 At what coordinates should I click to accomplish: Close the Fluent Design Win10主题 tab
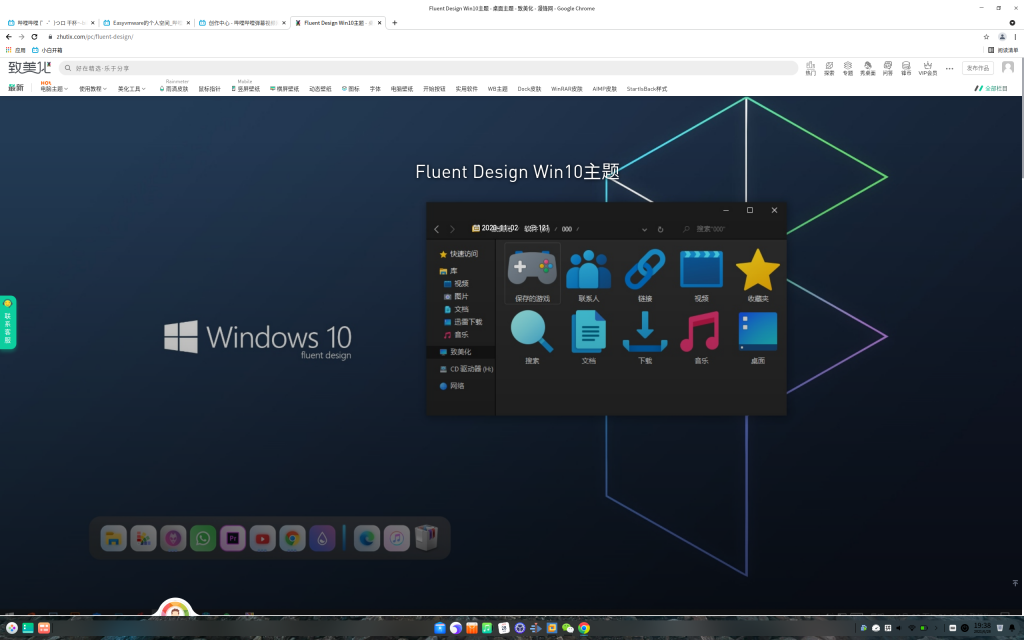[379, 23]
